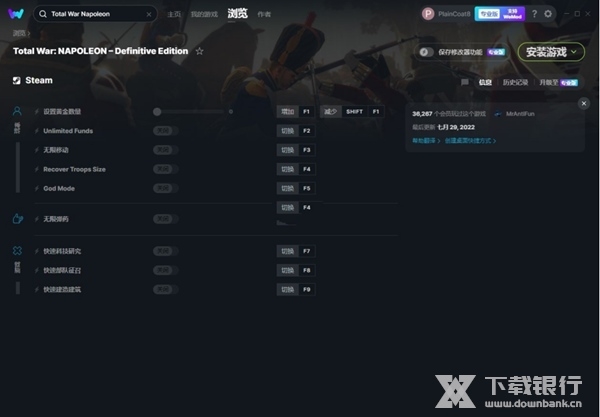Switch to the 浏览 tab
The width and height of the screenshot is (600, 417).
[x=238, y=14]
